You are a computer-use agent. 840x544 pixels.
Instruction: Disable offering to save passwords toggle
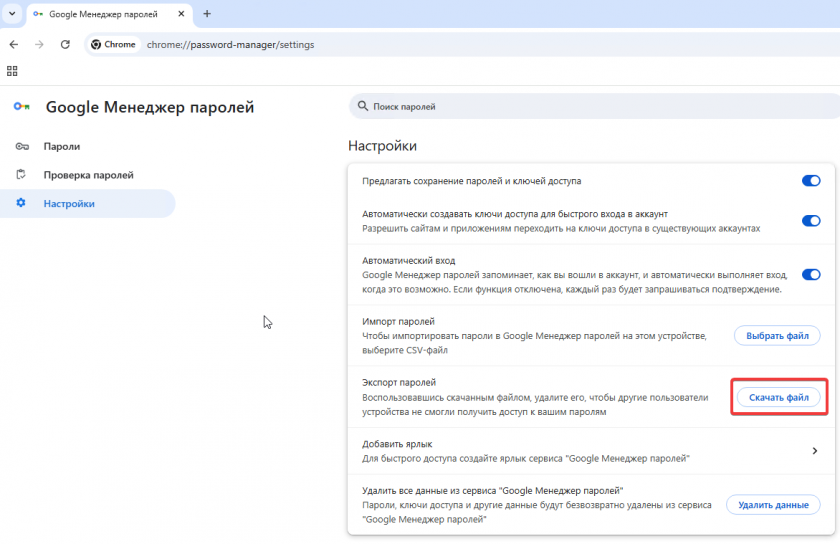click(810, 181)
